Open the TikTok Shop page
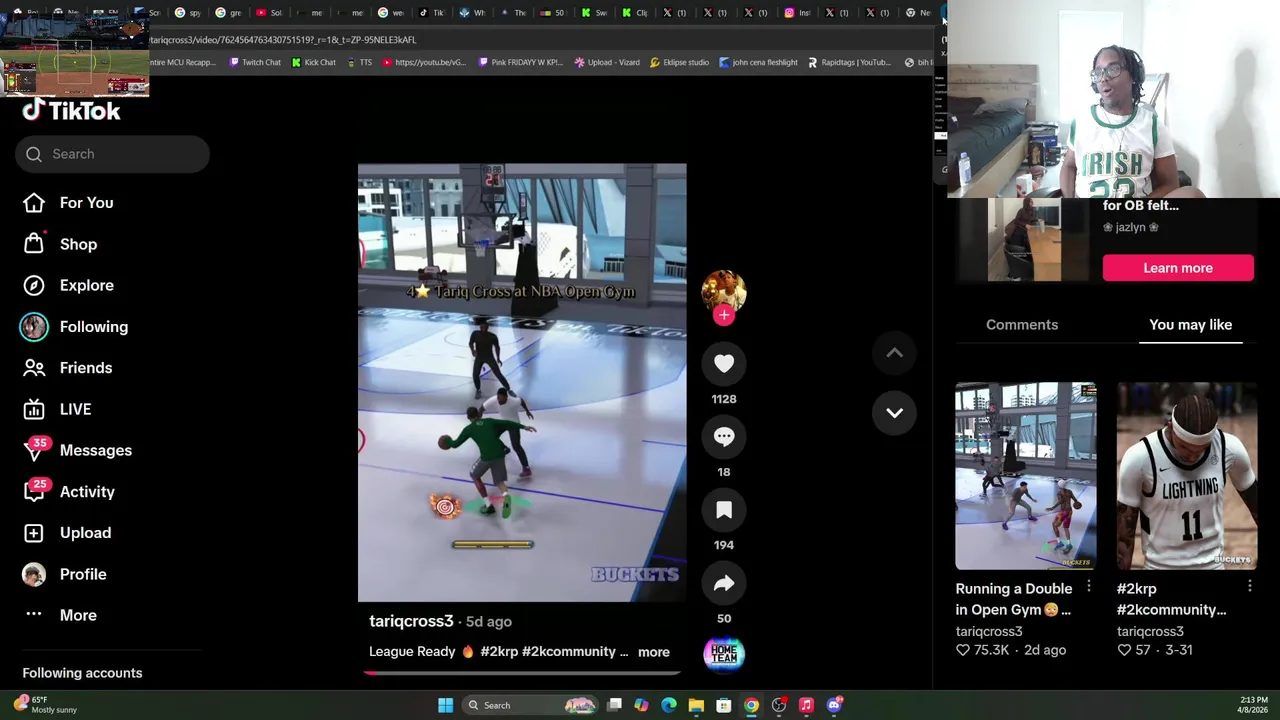The height and width of the screenshot is (720, 1280). 60,244
